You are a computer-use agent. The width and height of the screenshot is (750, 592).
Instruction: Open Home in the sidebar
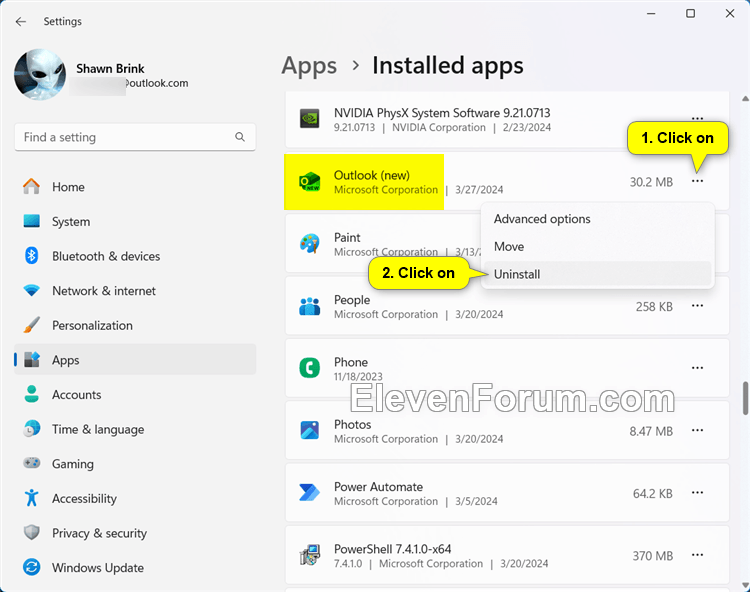[135, 187]
